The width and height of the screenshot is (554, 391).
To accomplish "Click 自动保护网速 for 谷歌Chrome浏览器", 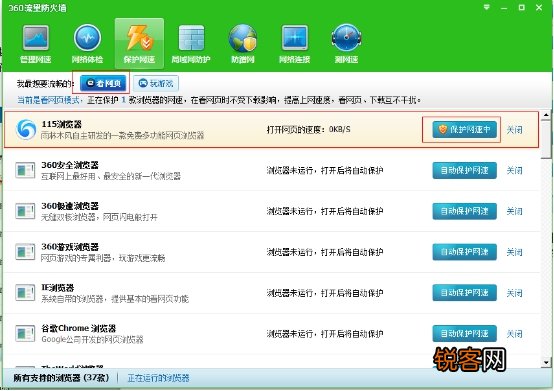I will [x=464, y=334].
